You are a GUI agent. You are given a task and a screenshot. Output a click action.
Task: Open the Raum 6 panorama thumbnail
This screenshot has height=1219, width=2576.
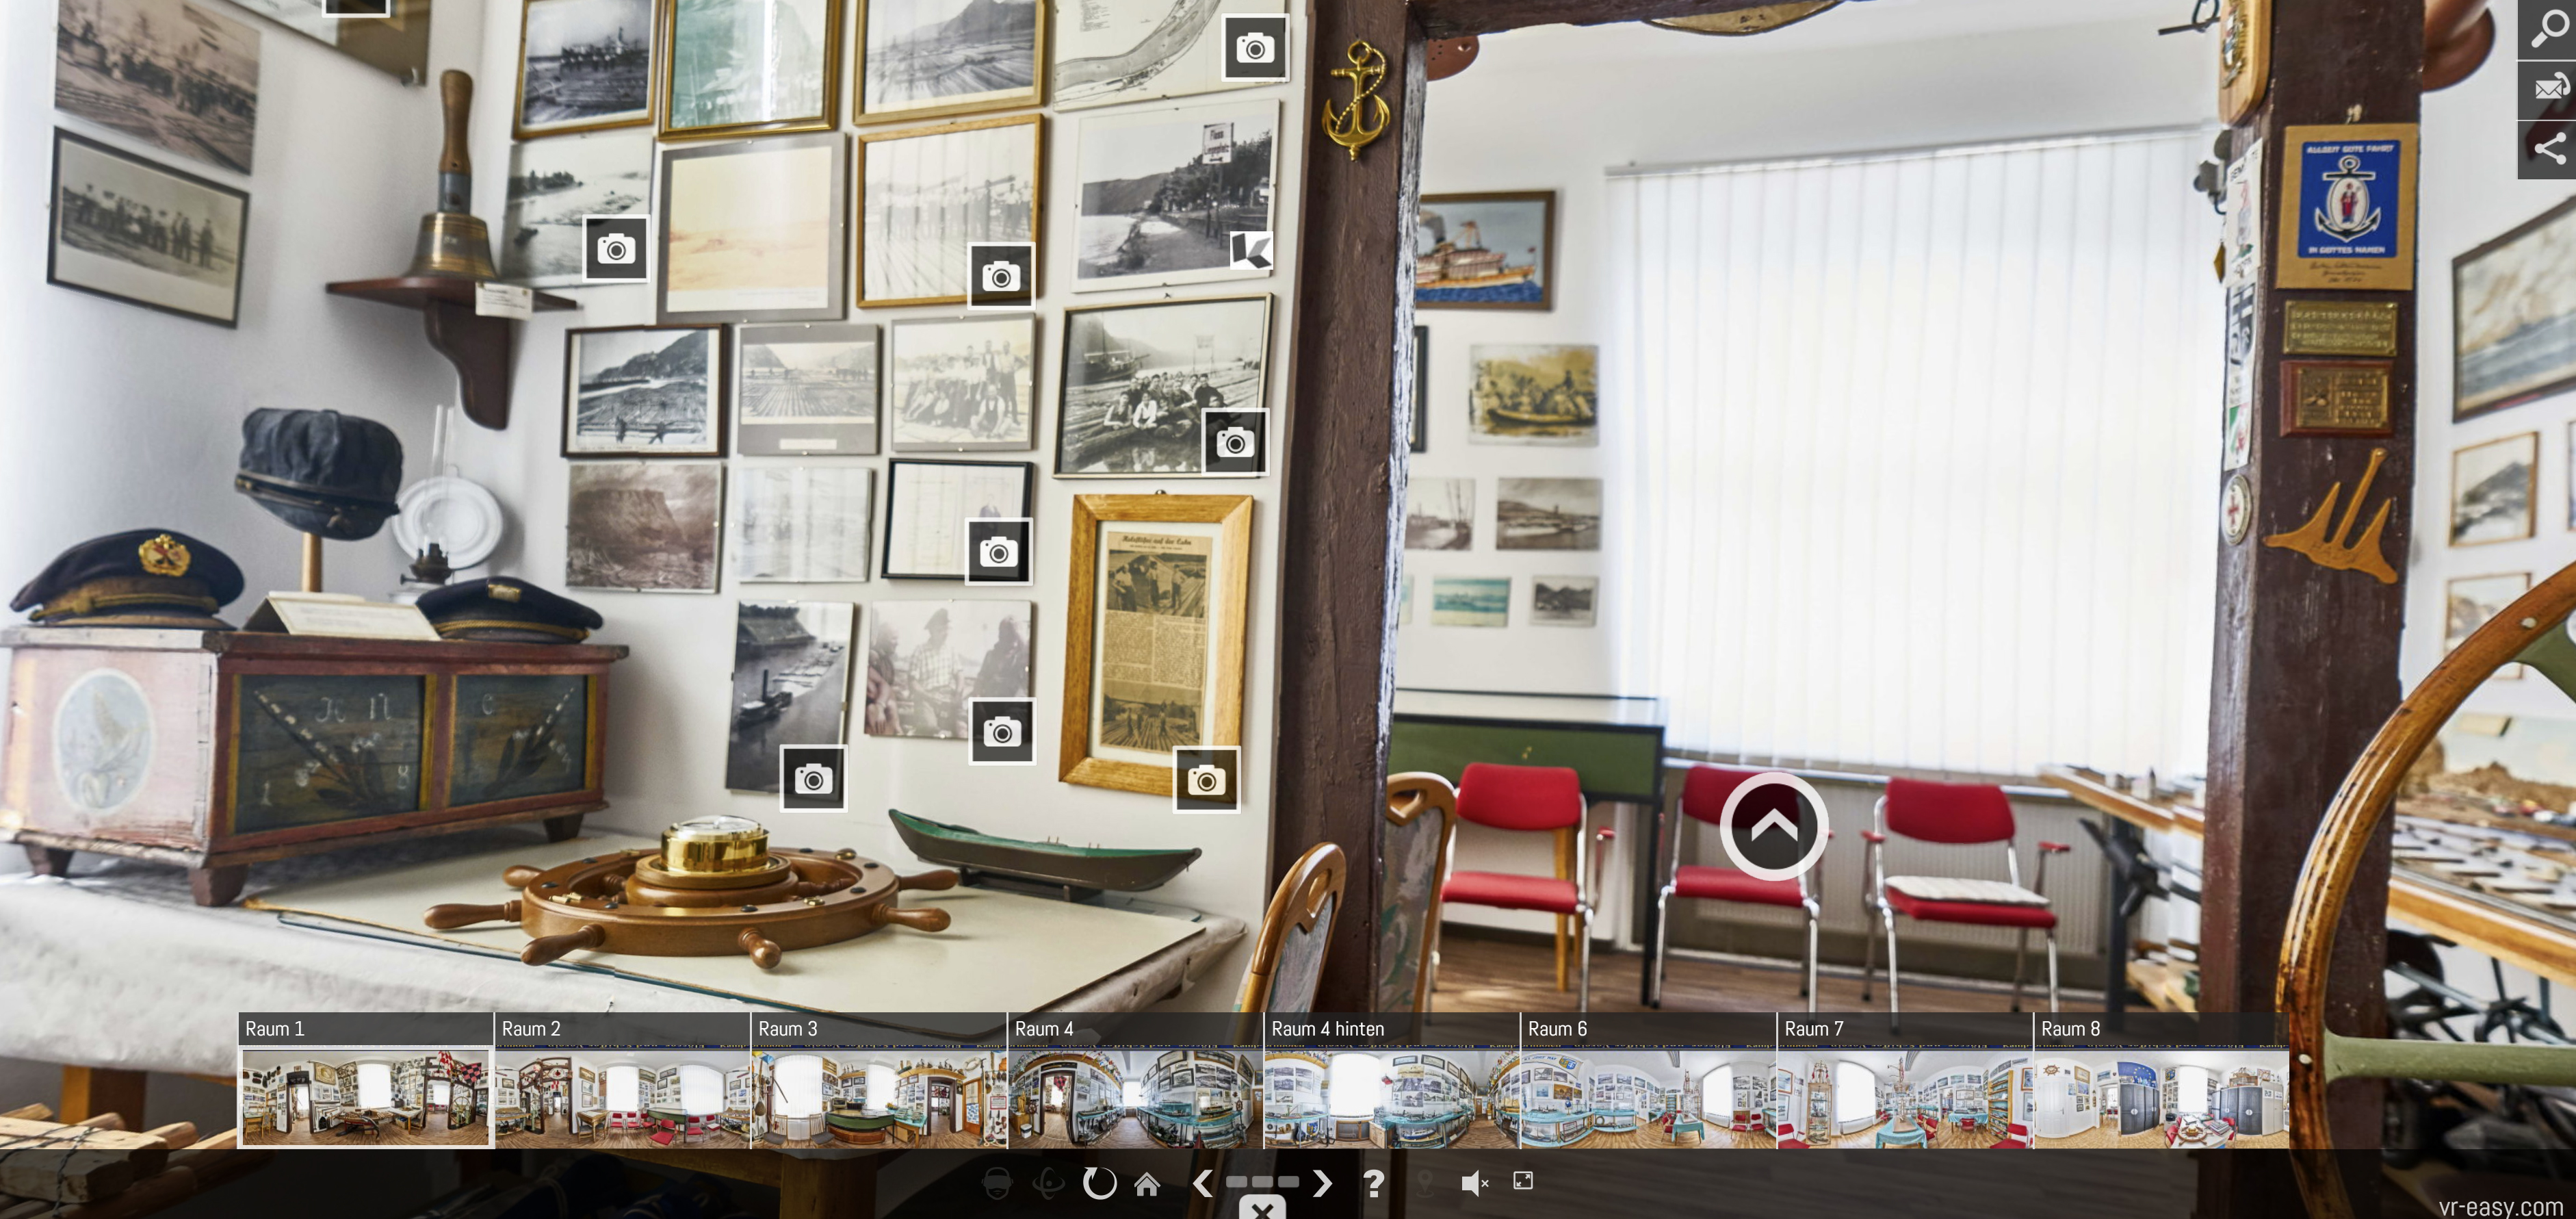coord(1647,1095)
